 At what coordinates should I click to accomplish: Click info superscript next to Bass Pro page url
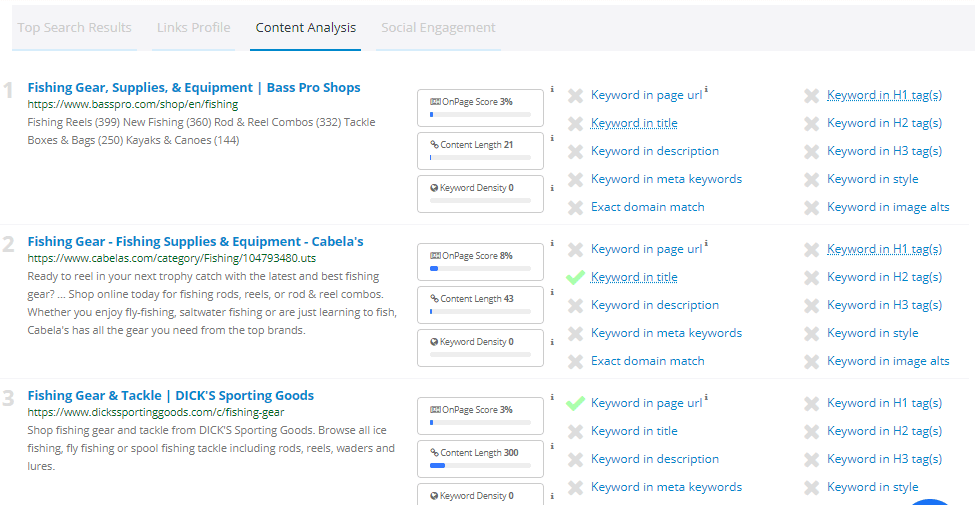click(706, 90)
